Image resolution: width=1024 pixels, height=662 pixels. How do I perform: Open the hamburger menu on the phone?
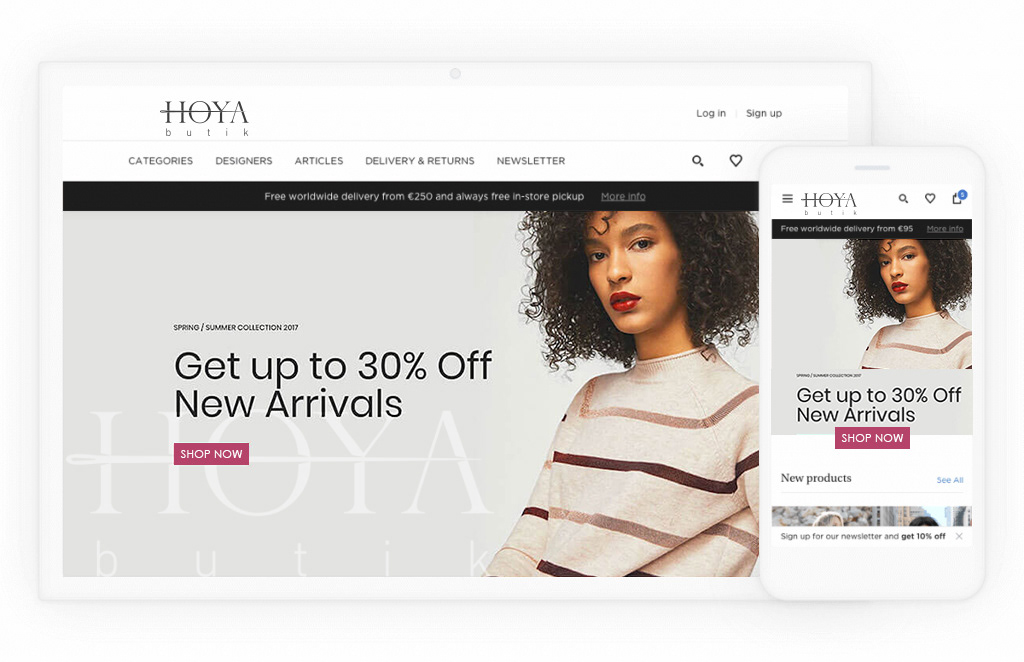(788, 198)
